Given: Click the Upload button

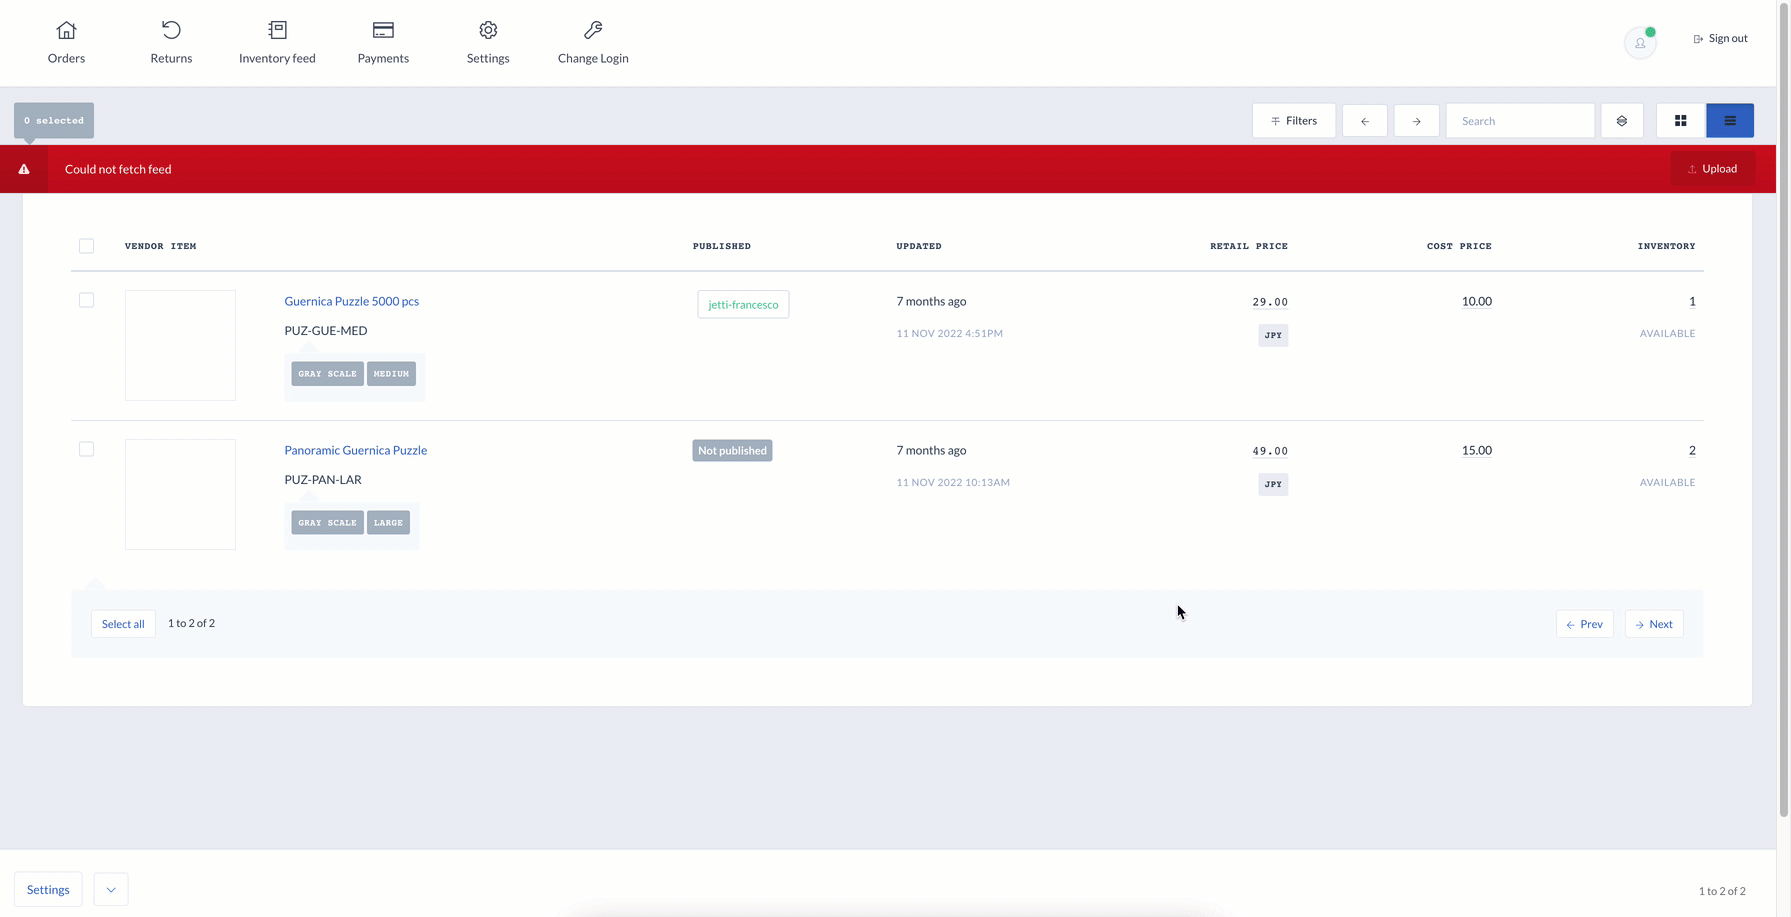Looking at the screenshot, I should [1712, 168].
